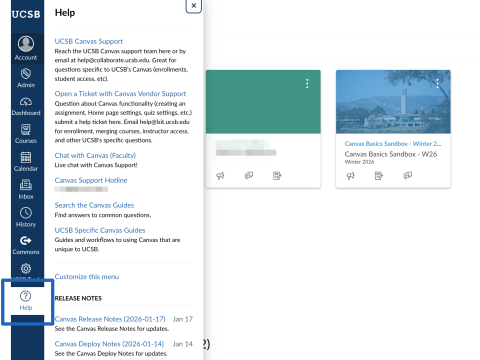
Task: Click the Help question mark icon
Action: (26, 296)
